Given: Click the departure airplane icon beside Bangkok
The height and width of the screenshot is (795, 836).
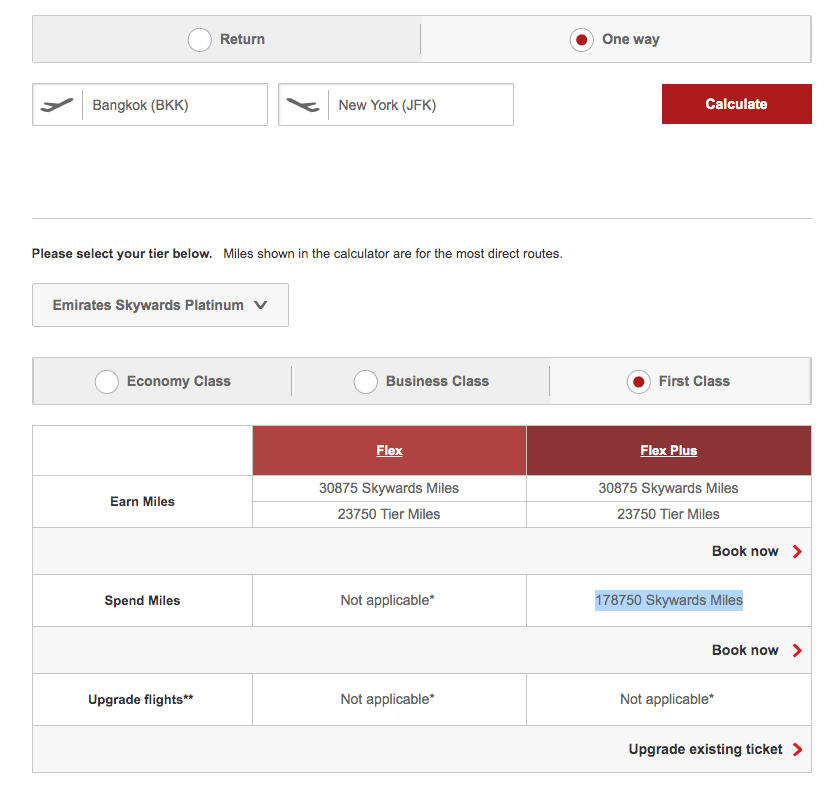Looking at the screenshot, I should coord(57,104).
